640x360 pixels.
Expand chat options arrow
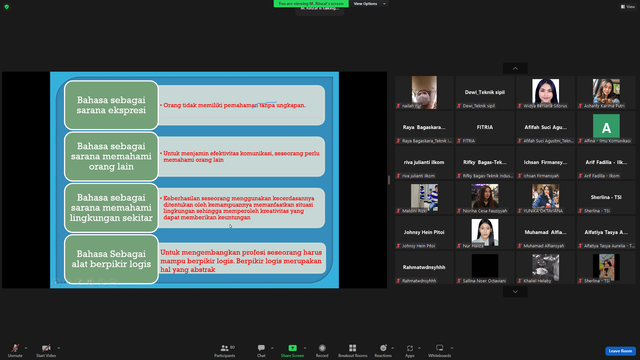[x=272, y=348]
